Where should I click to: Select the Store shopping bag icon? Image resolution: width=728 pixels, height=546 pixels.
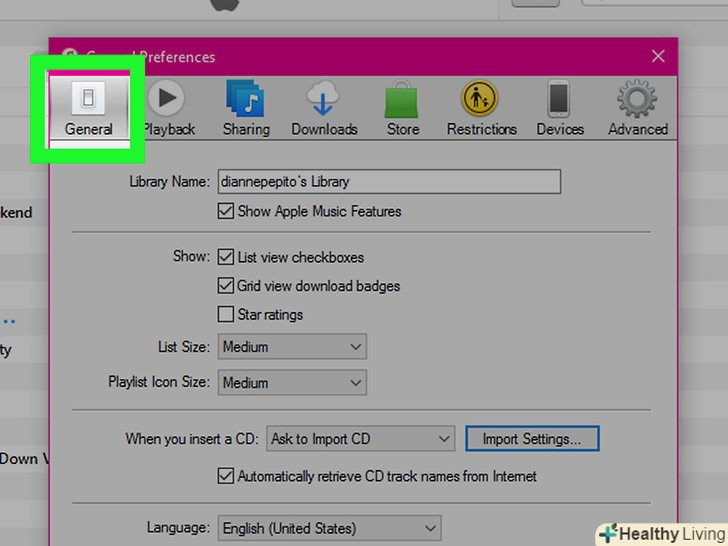coord(402,99)
